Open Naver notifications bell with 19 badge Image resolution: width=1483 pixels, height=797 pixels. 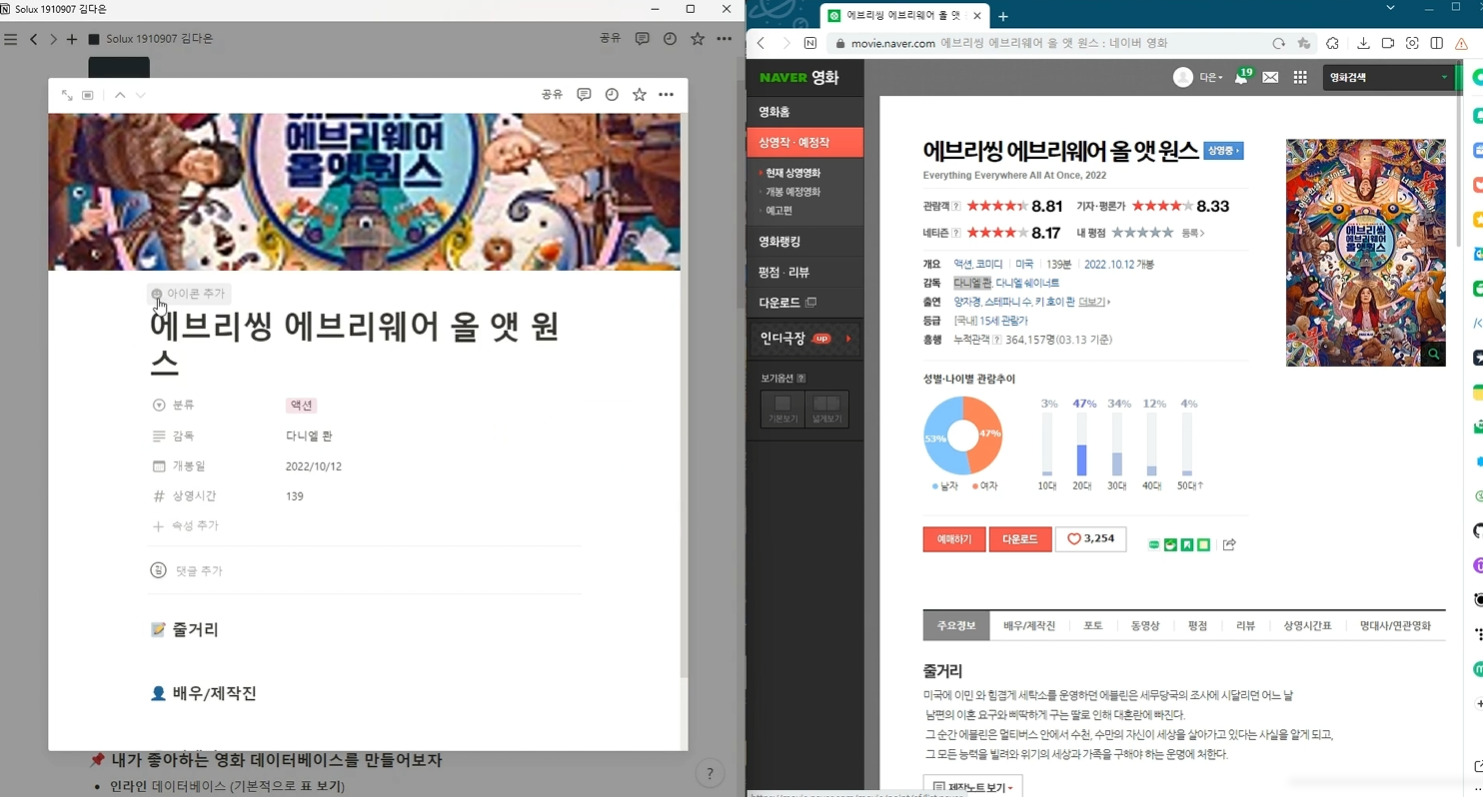(x=1243, y=76)
